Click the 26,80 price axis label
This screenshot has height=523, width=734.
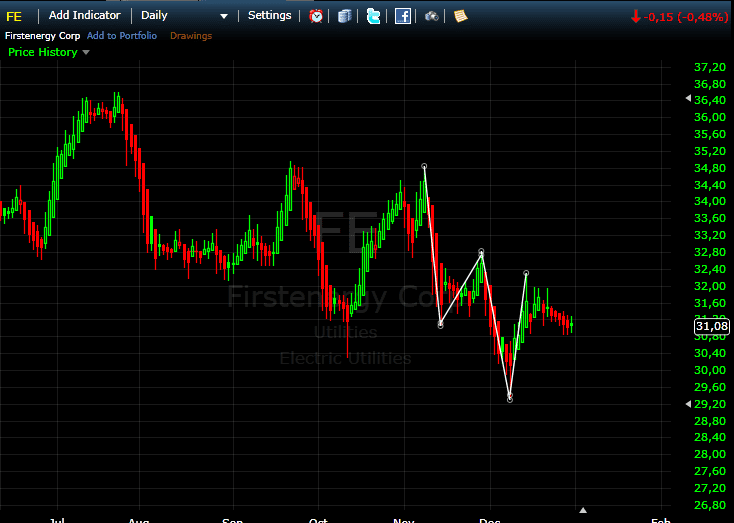(x=710, y=505)
